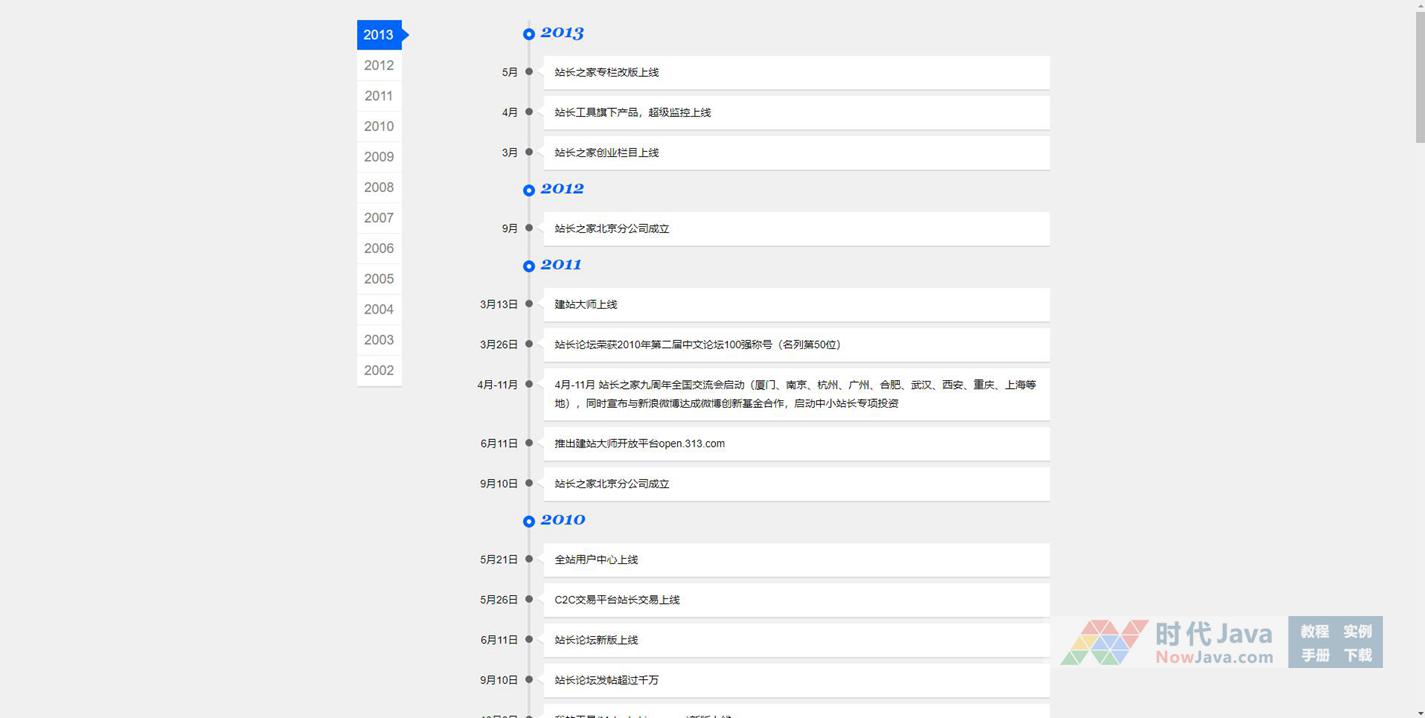Go to 2008 in the year list

coord(379,188)
